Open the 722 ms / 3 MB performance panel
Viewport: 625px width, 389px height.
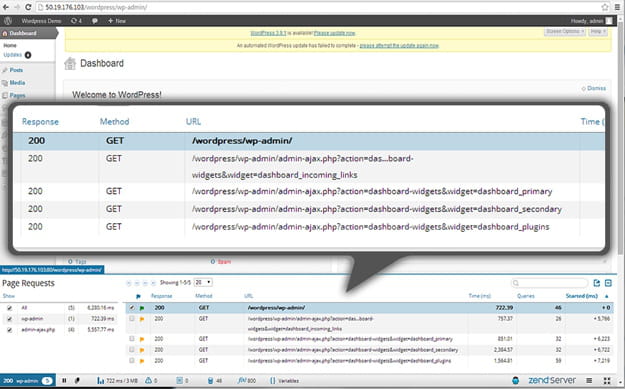[117, 381]
